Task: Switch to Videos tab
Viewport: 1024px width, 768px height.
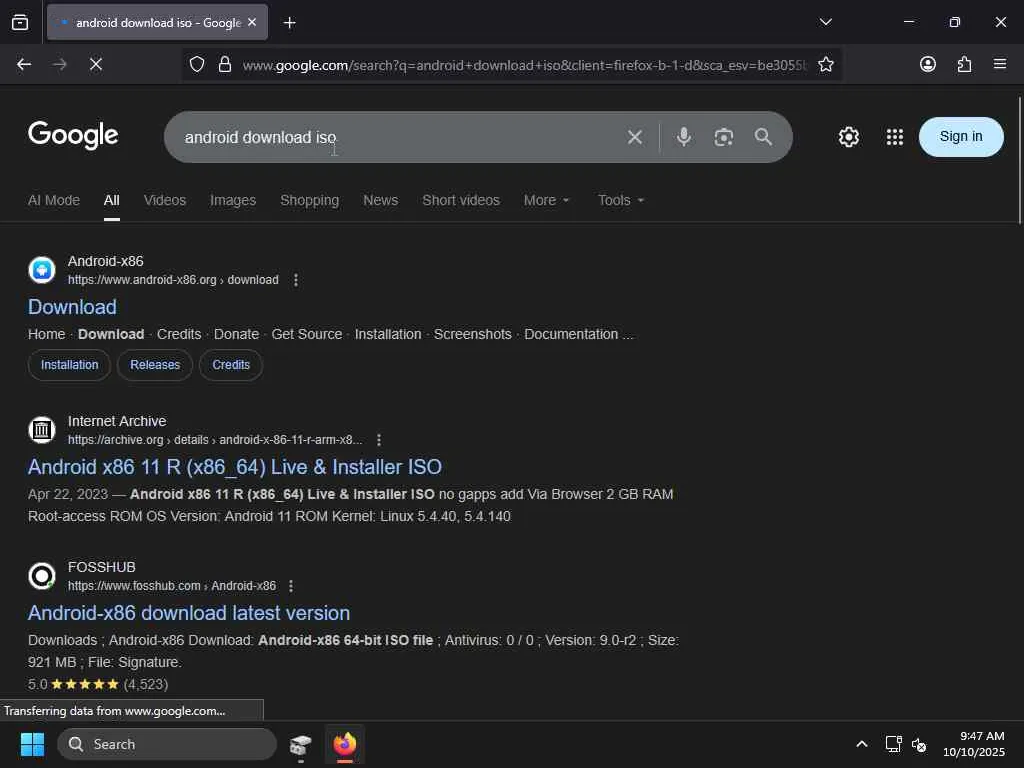Action: [x=165, y=200]
